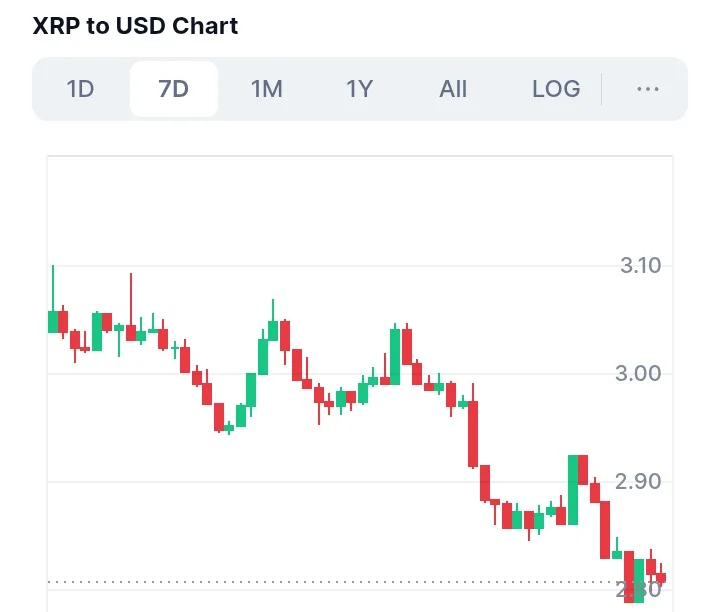
Task: Show the 1M price range
Action: [266, 89]
